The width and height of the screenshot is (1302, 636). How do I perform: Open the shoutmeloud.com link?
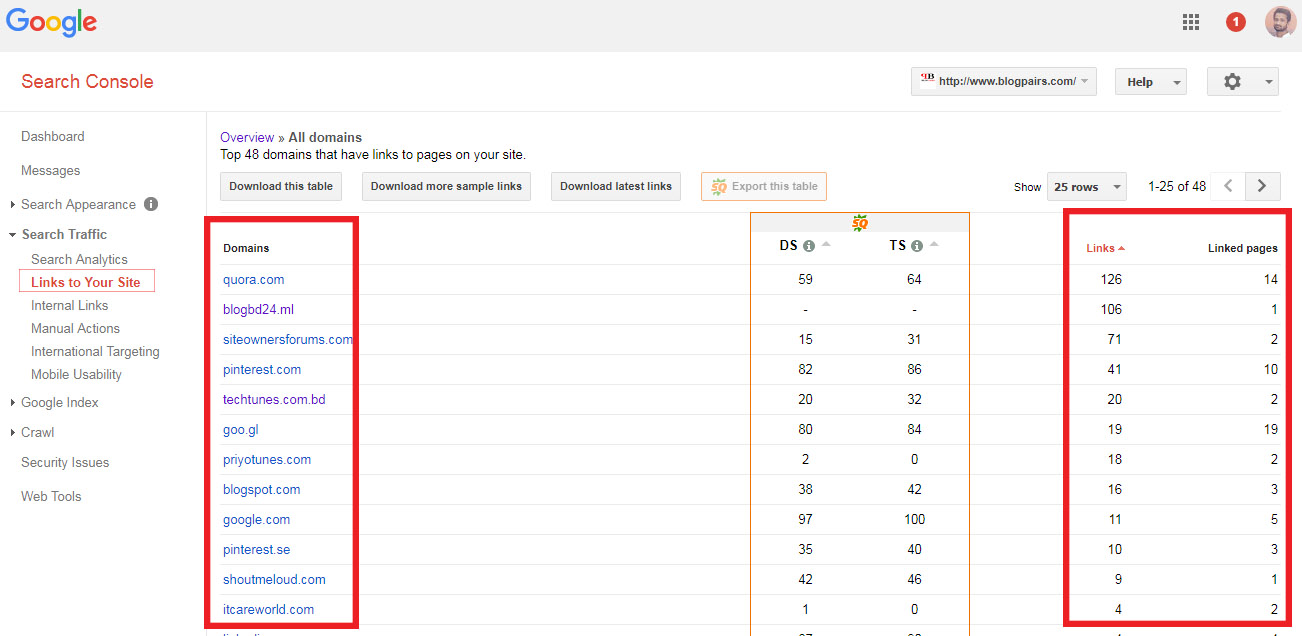(274, 579)
